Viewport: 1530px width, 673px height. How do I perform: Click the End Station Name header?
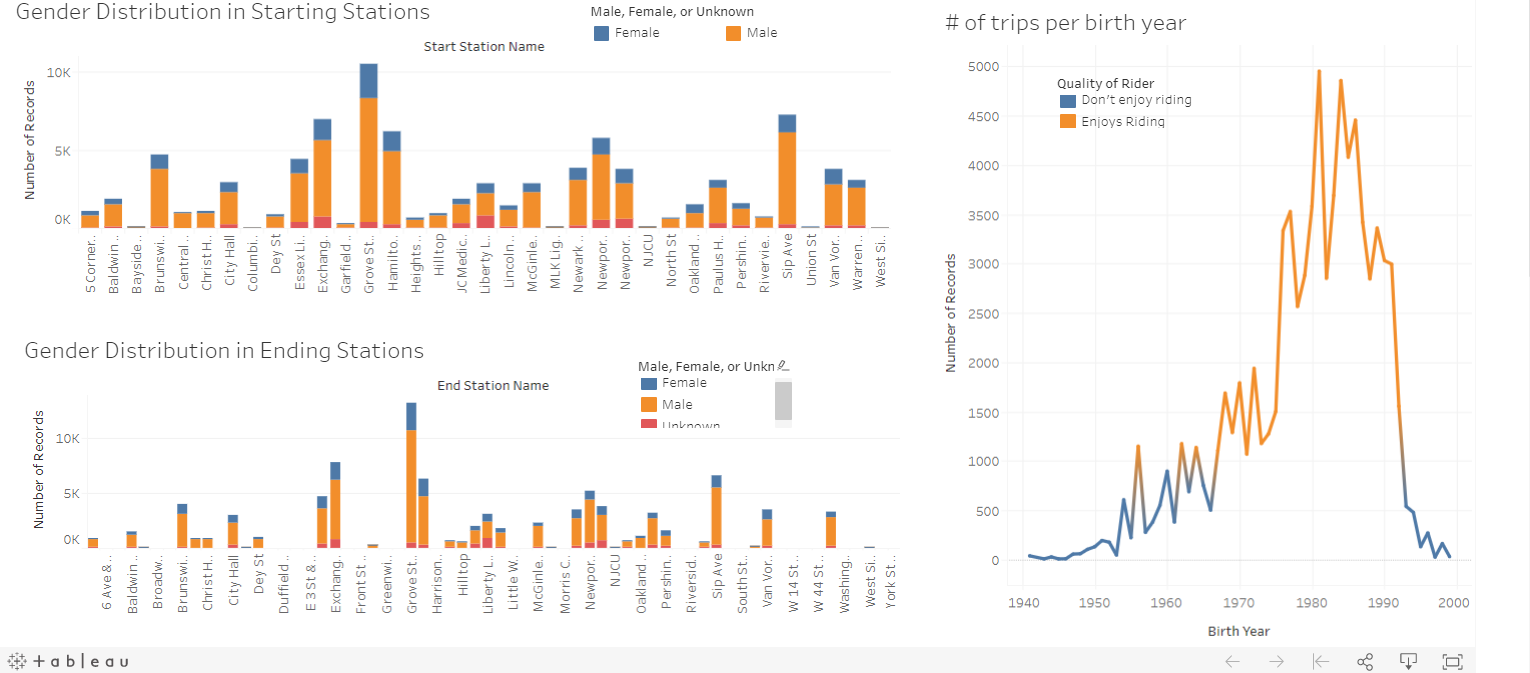(x=493, y=385)
